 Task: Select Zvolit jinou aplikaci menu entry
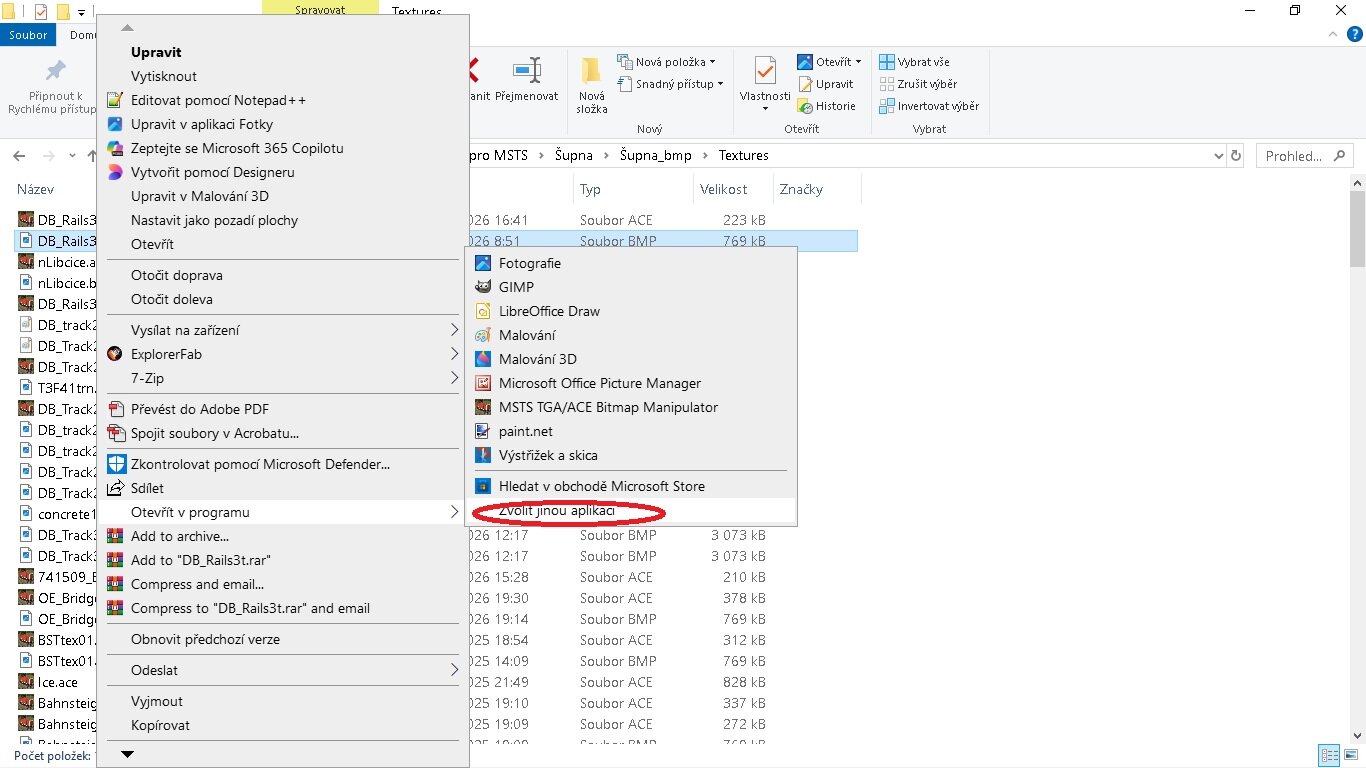(x=556, y=511)
